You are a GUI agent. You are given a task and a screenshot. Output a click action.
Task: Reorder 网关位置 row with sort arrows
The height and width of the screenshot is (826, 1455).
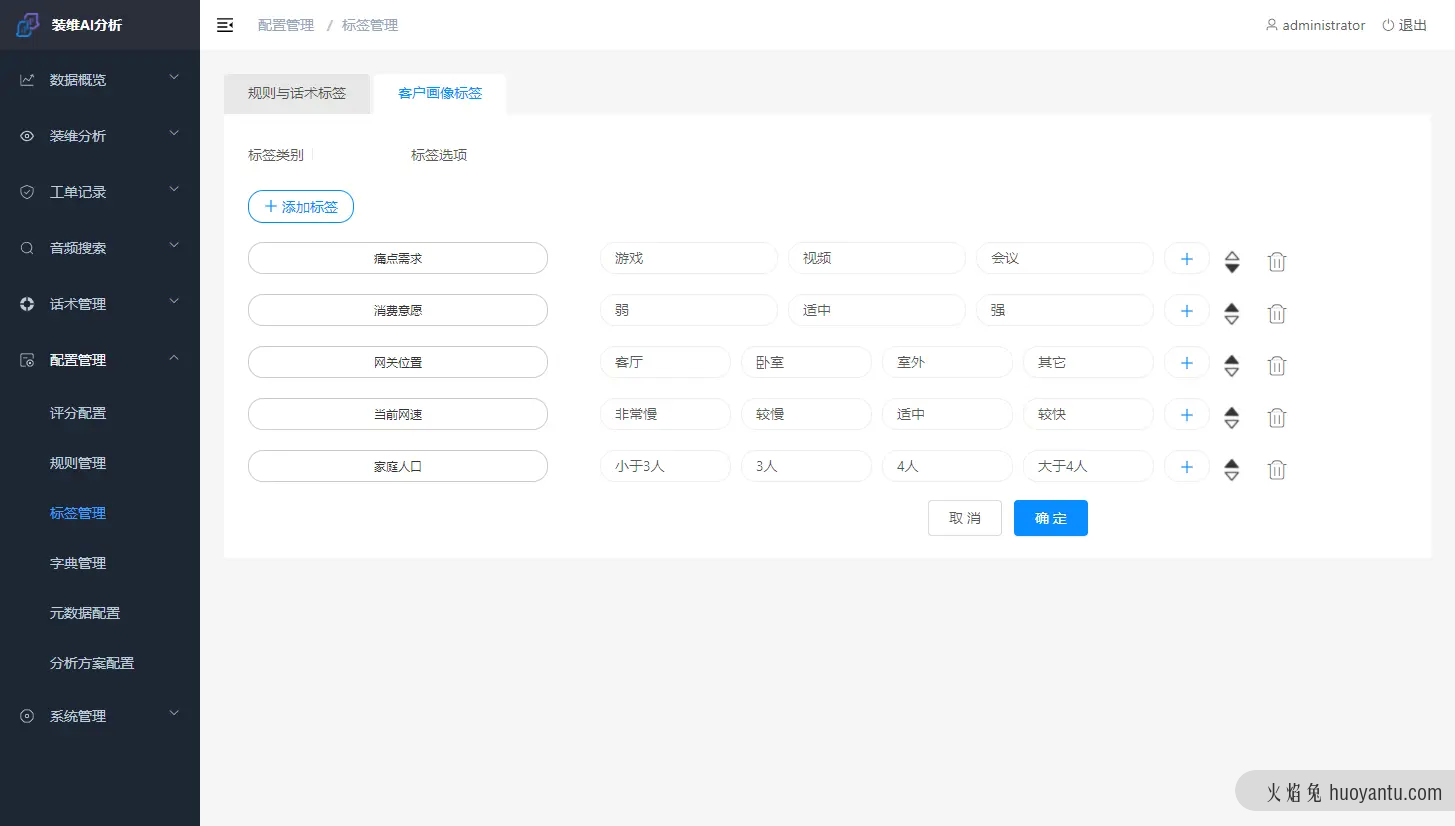click(1232, 366)
